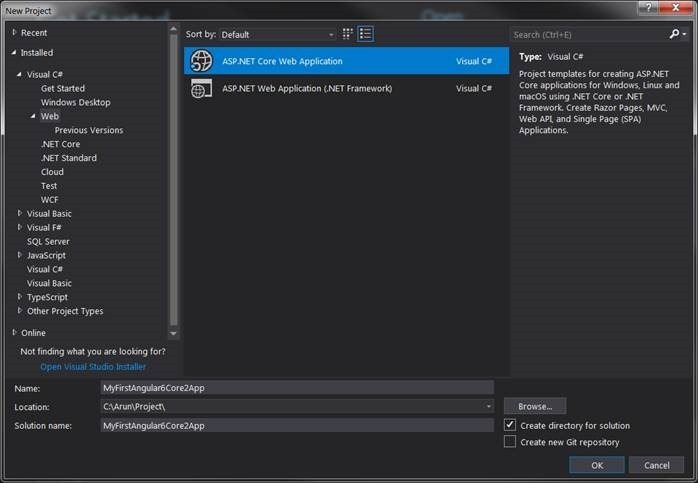The image size is (698, 483).
Task: Expand the Online templates node
Action: (x=14, y=333)
